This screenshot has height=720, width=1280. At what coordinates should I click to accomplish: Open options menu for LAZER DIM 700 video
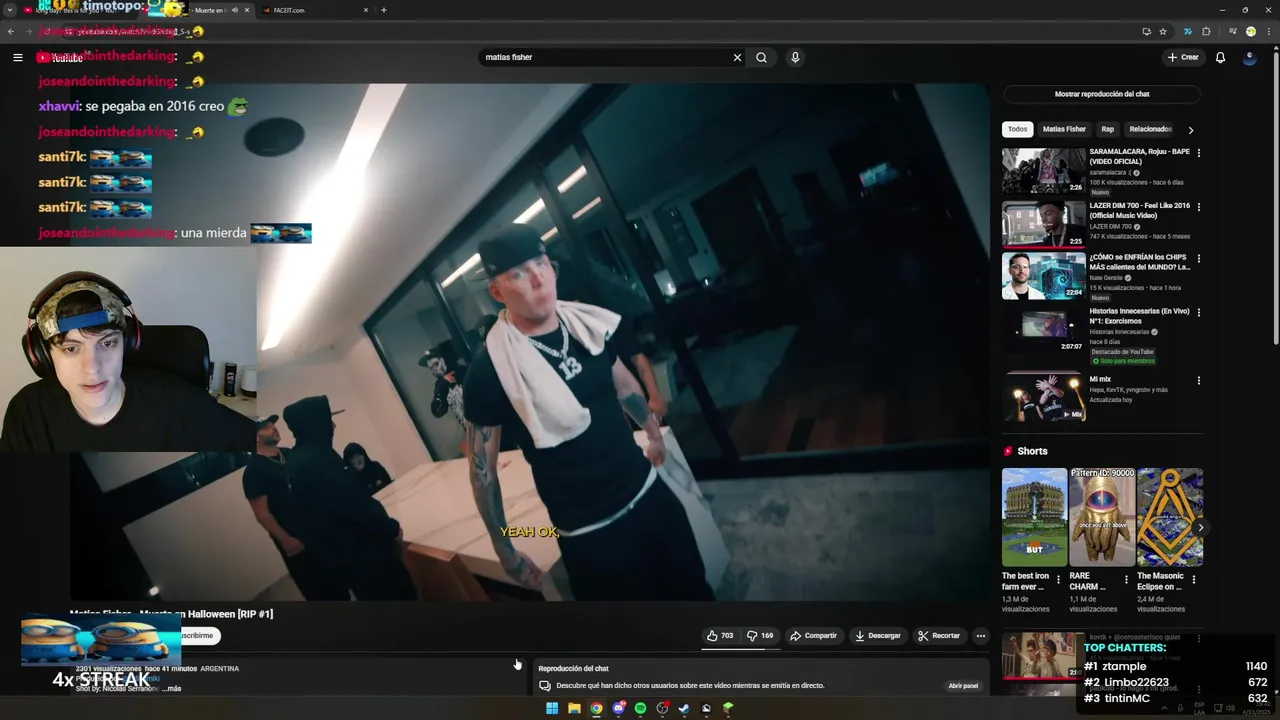[x=1198, y=206]
